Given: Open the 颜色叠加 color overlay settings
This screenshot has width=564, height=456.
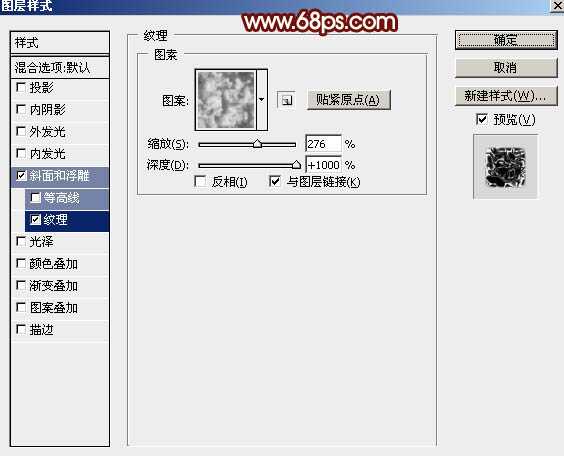Looking at the screenshot, I should coord(54,264).
